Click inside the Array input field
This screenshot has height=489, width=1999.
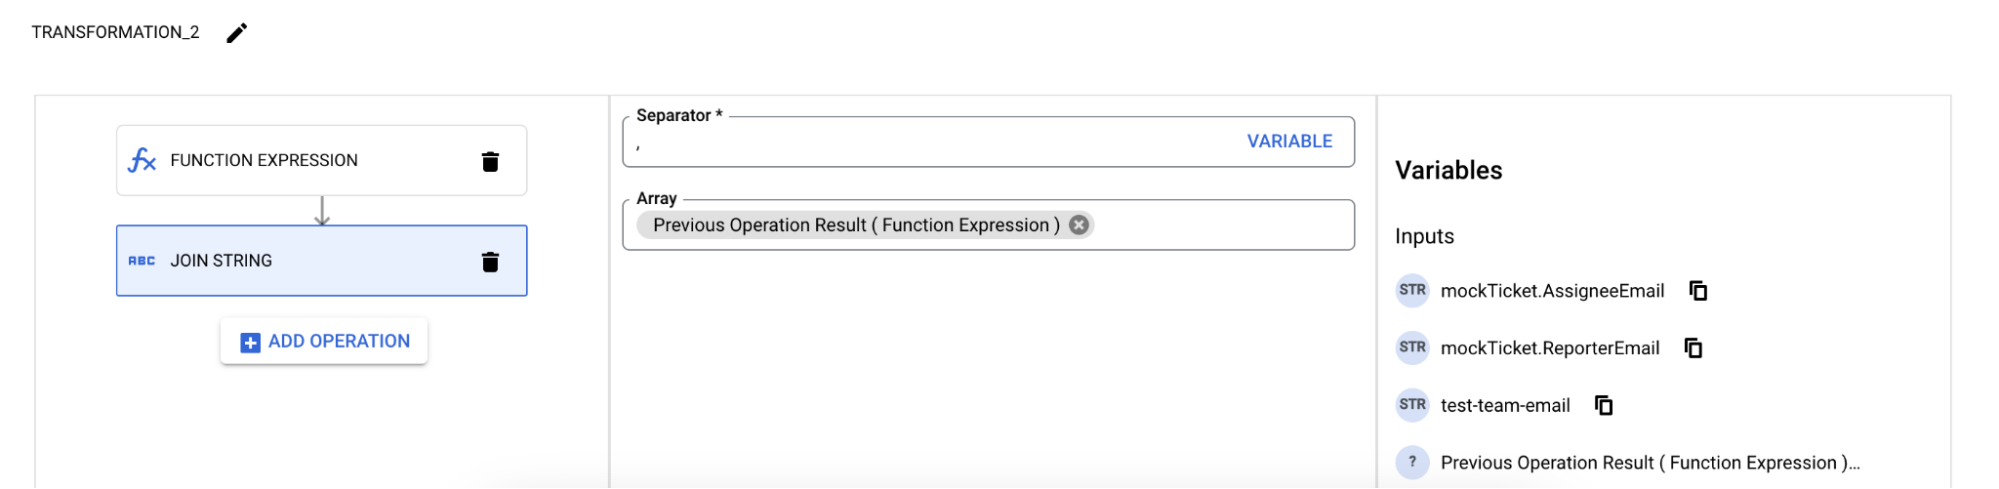[1220, 226]
